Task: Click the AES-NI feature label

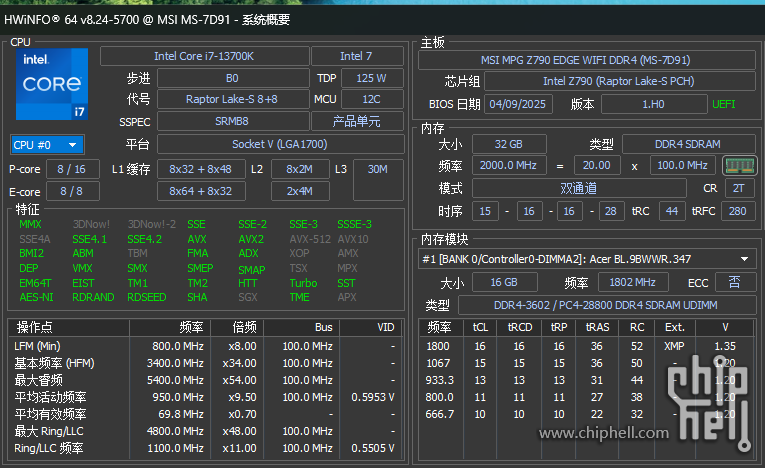Action: (x=37, y=297)
